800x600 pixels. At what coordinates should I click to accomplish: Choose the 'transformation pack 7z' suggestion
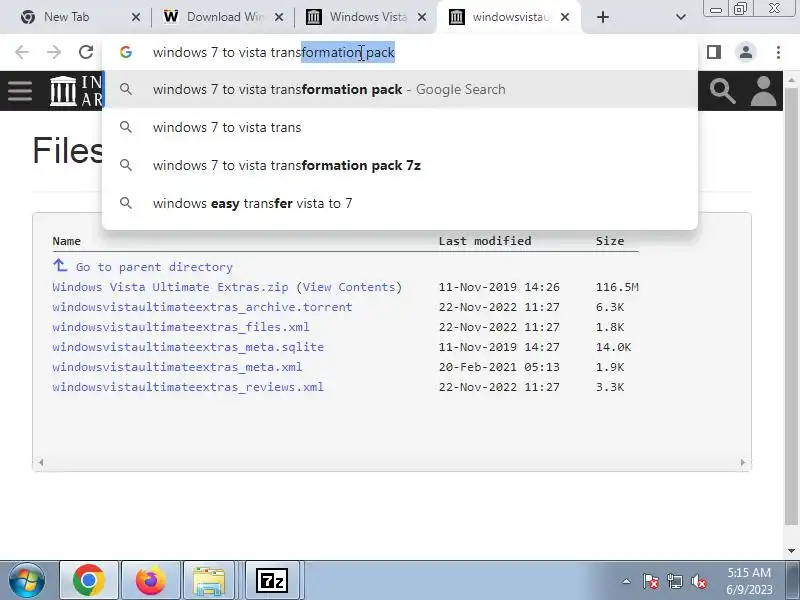pyautogui.click(x=400, y=165)
